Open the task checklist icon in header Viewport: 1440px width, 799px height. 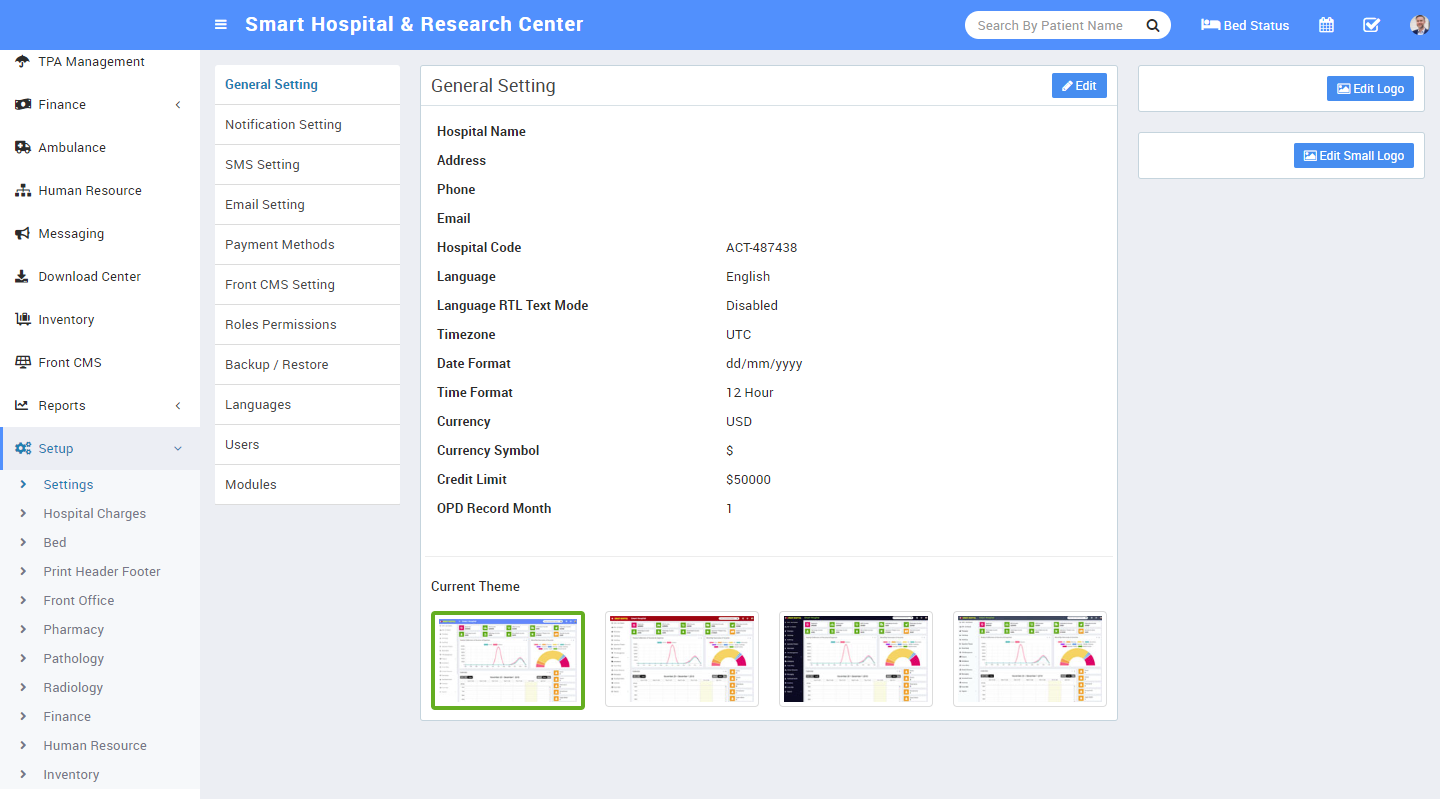tap(1371, 25)
